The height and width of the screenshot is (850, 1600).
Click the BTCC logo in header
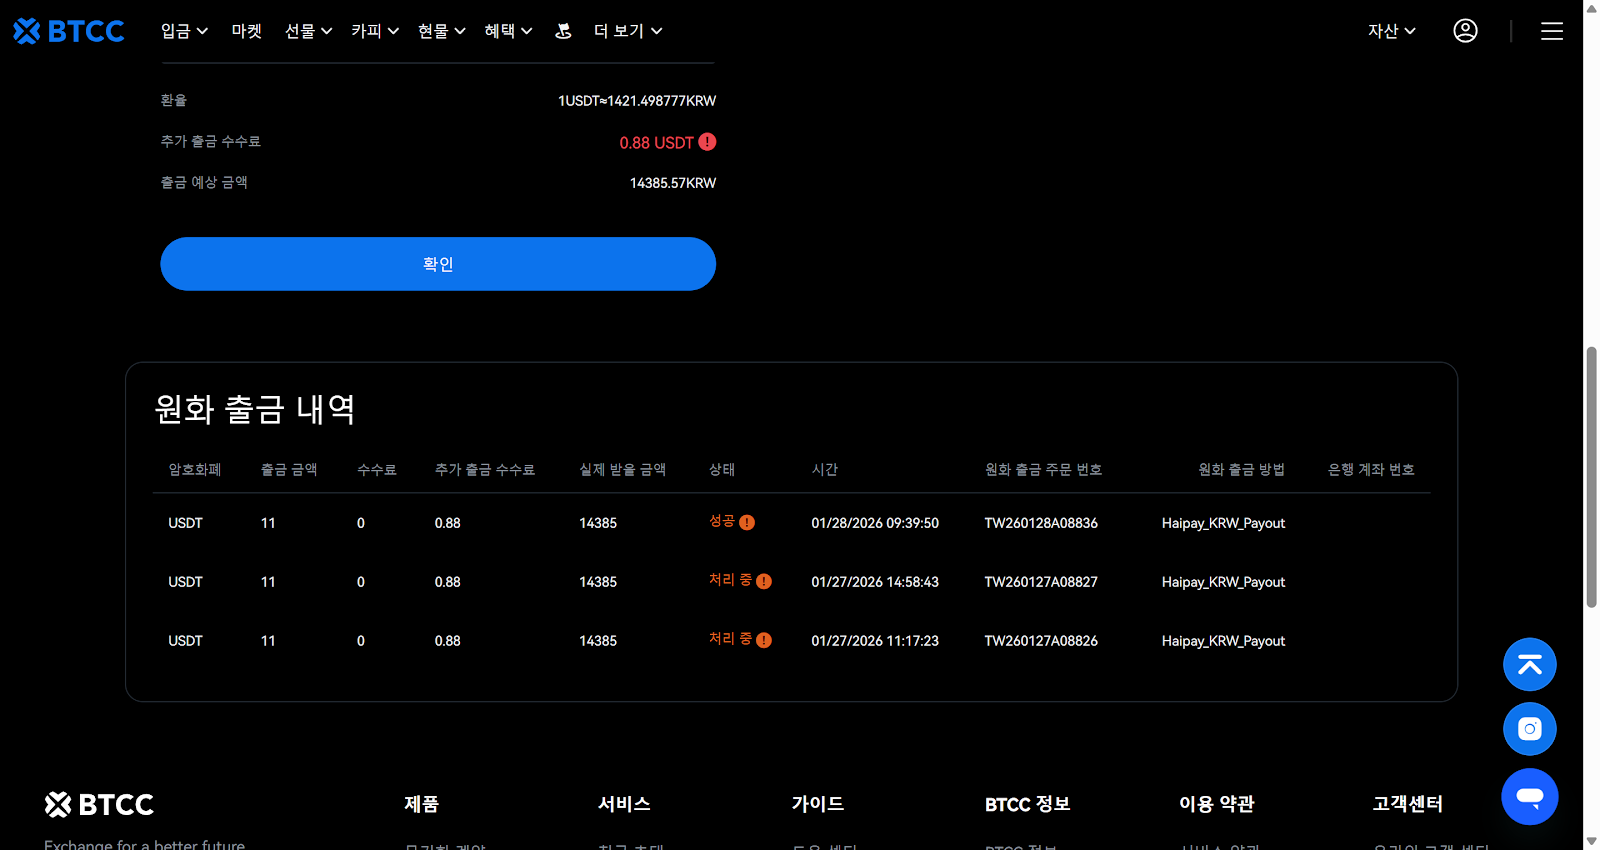(x=68, y=31)
